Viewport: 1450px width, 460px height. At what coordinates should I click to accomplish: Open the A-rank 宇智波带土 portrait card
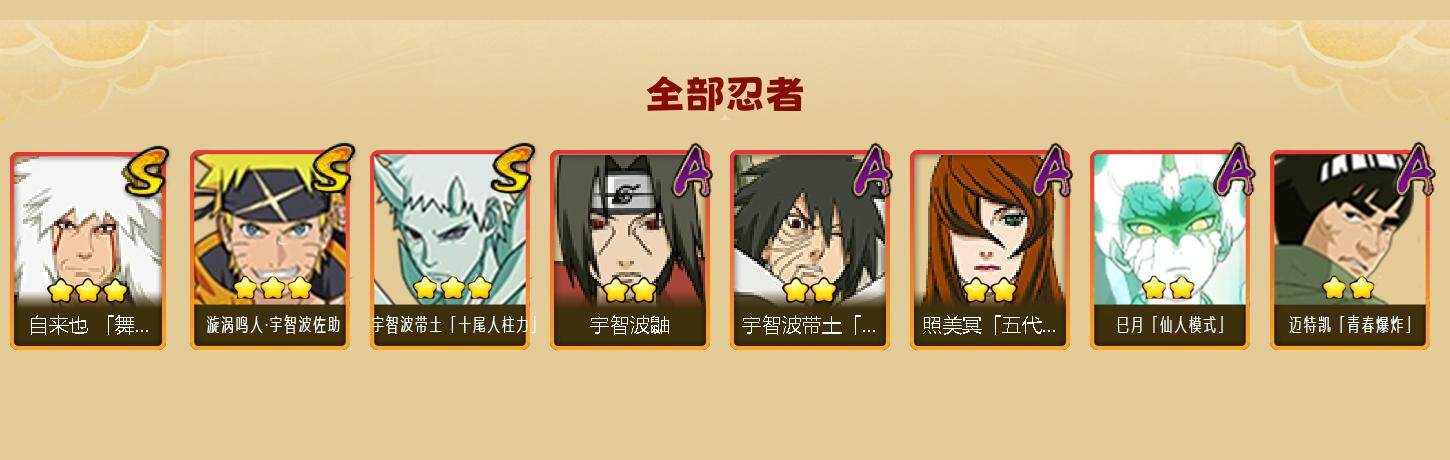coord(810,250)
